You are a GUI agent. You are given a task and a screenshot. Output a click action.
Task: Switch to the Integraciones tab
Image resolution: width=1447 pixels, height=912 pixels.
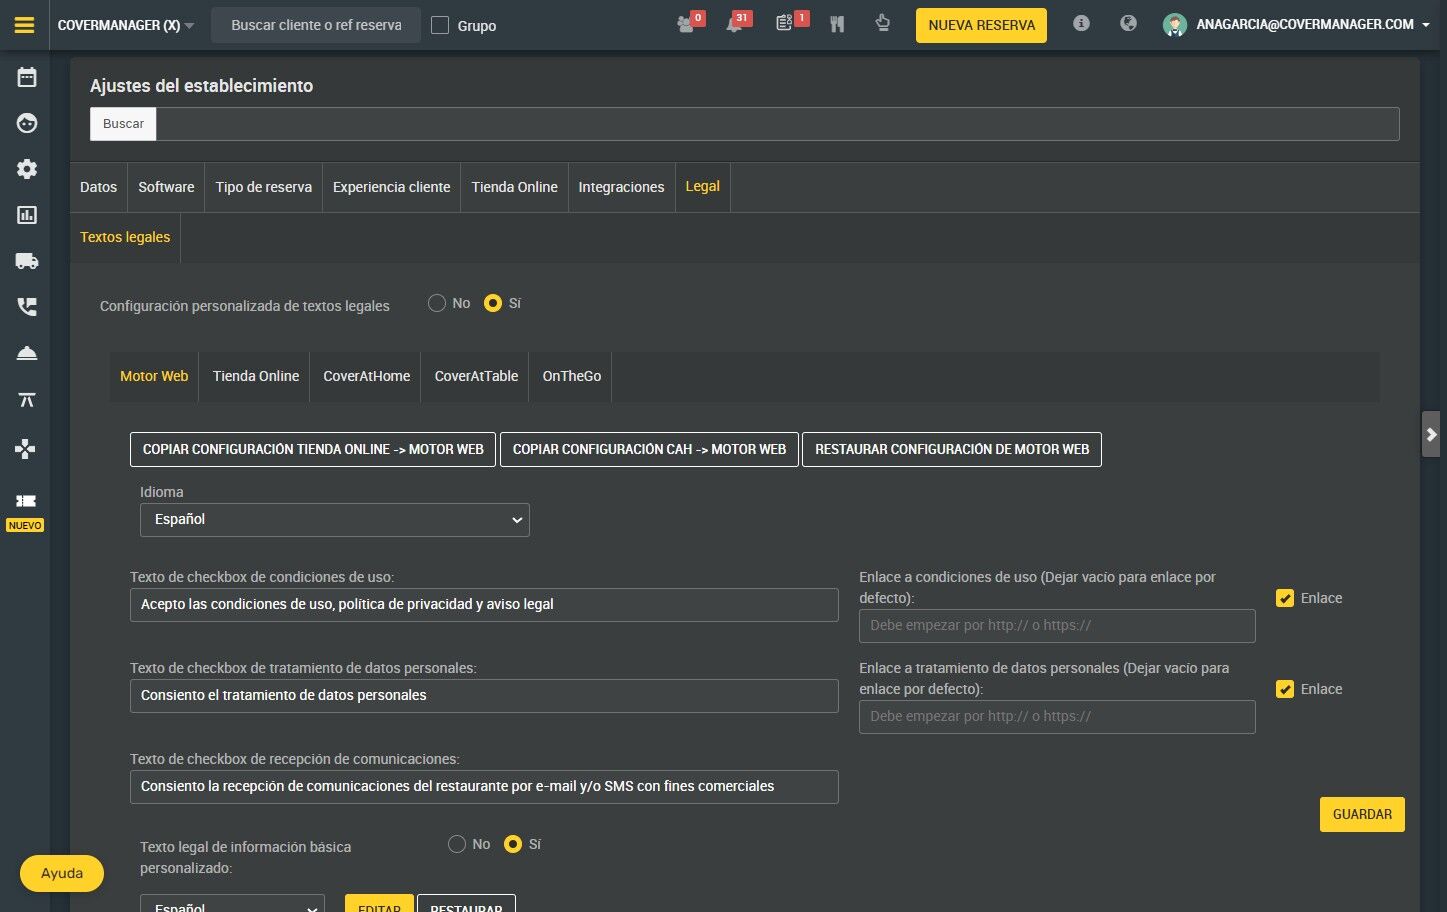(621, 187)
